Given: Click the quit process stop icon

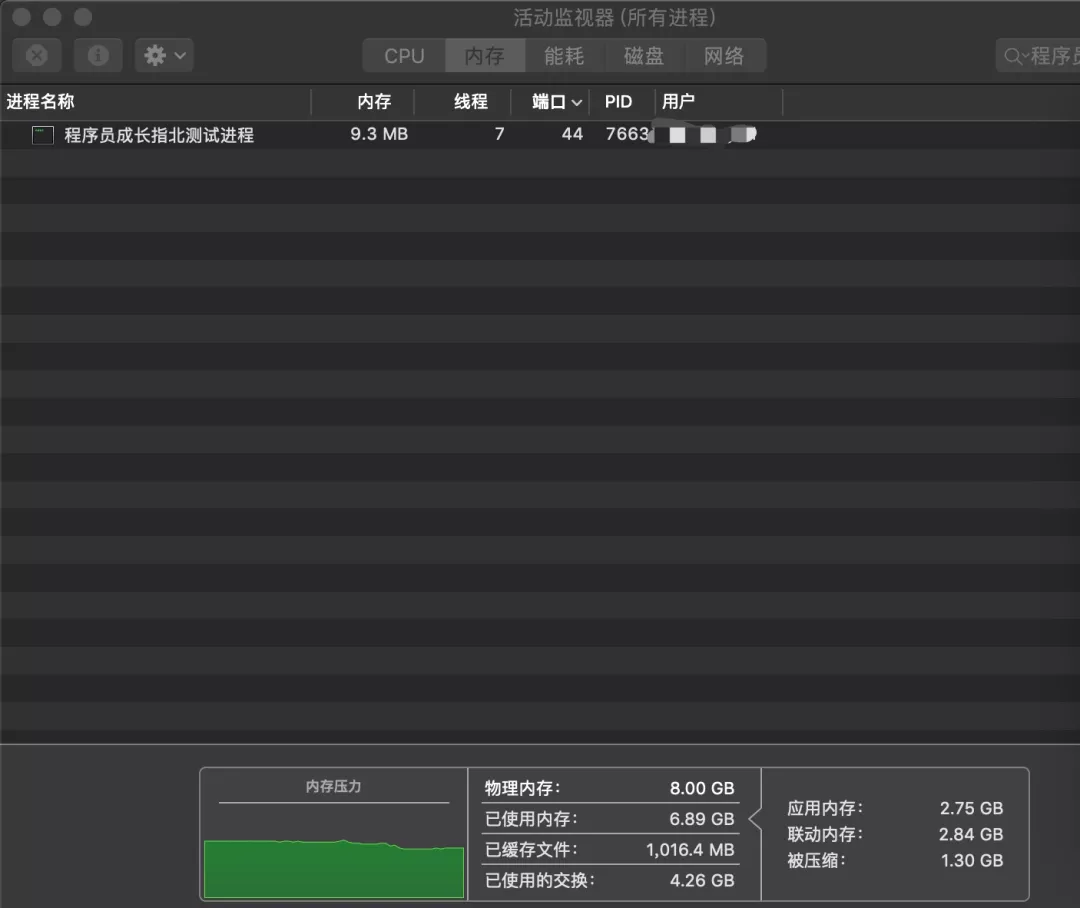Looking at the screenshot, I should pos(37,56).
